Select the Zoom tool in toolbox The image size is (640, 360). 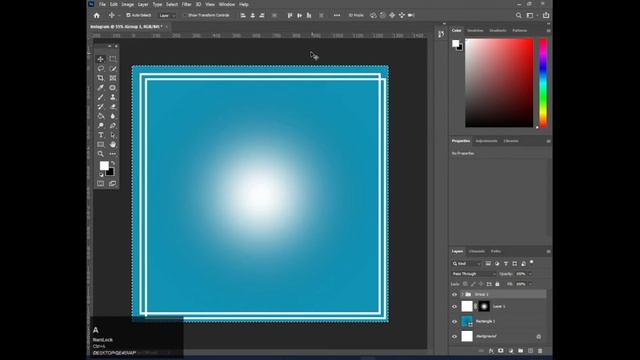(100, 154)
